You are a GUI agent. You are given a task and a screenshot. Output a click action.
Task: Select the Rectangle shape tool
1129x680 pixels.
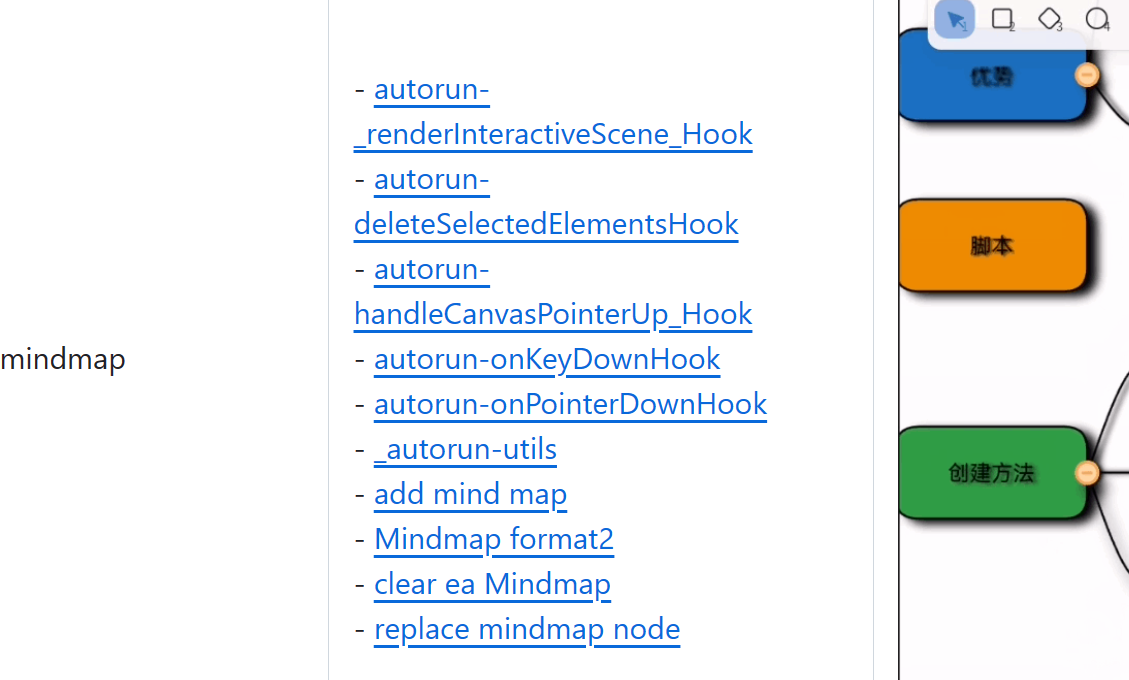[x=1002, y=19]
